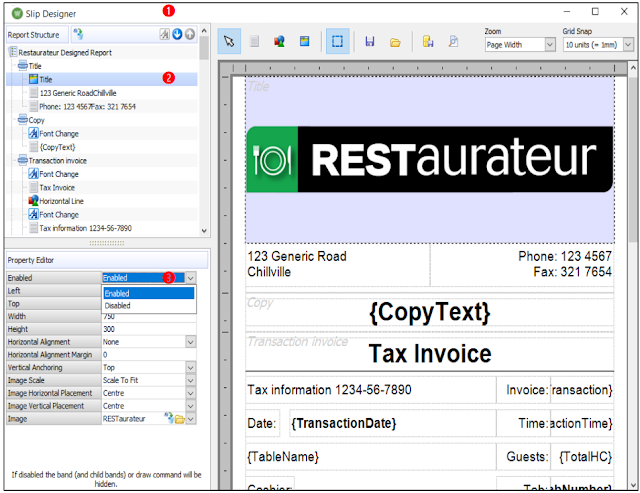Select the Title band node
The image size is (640, 493).
[35, 66]
